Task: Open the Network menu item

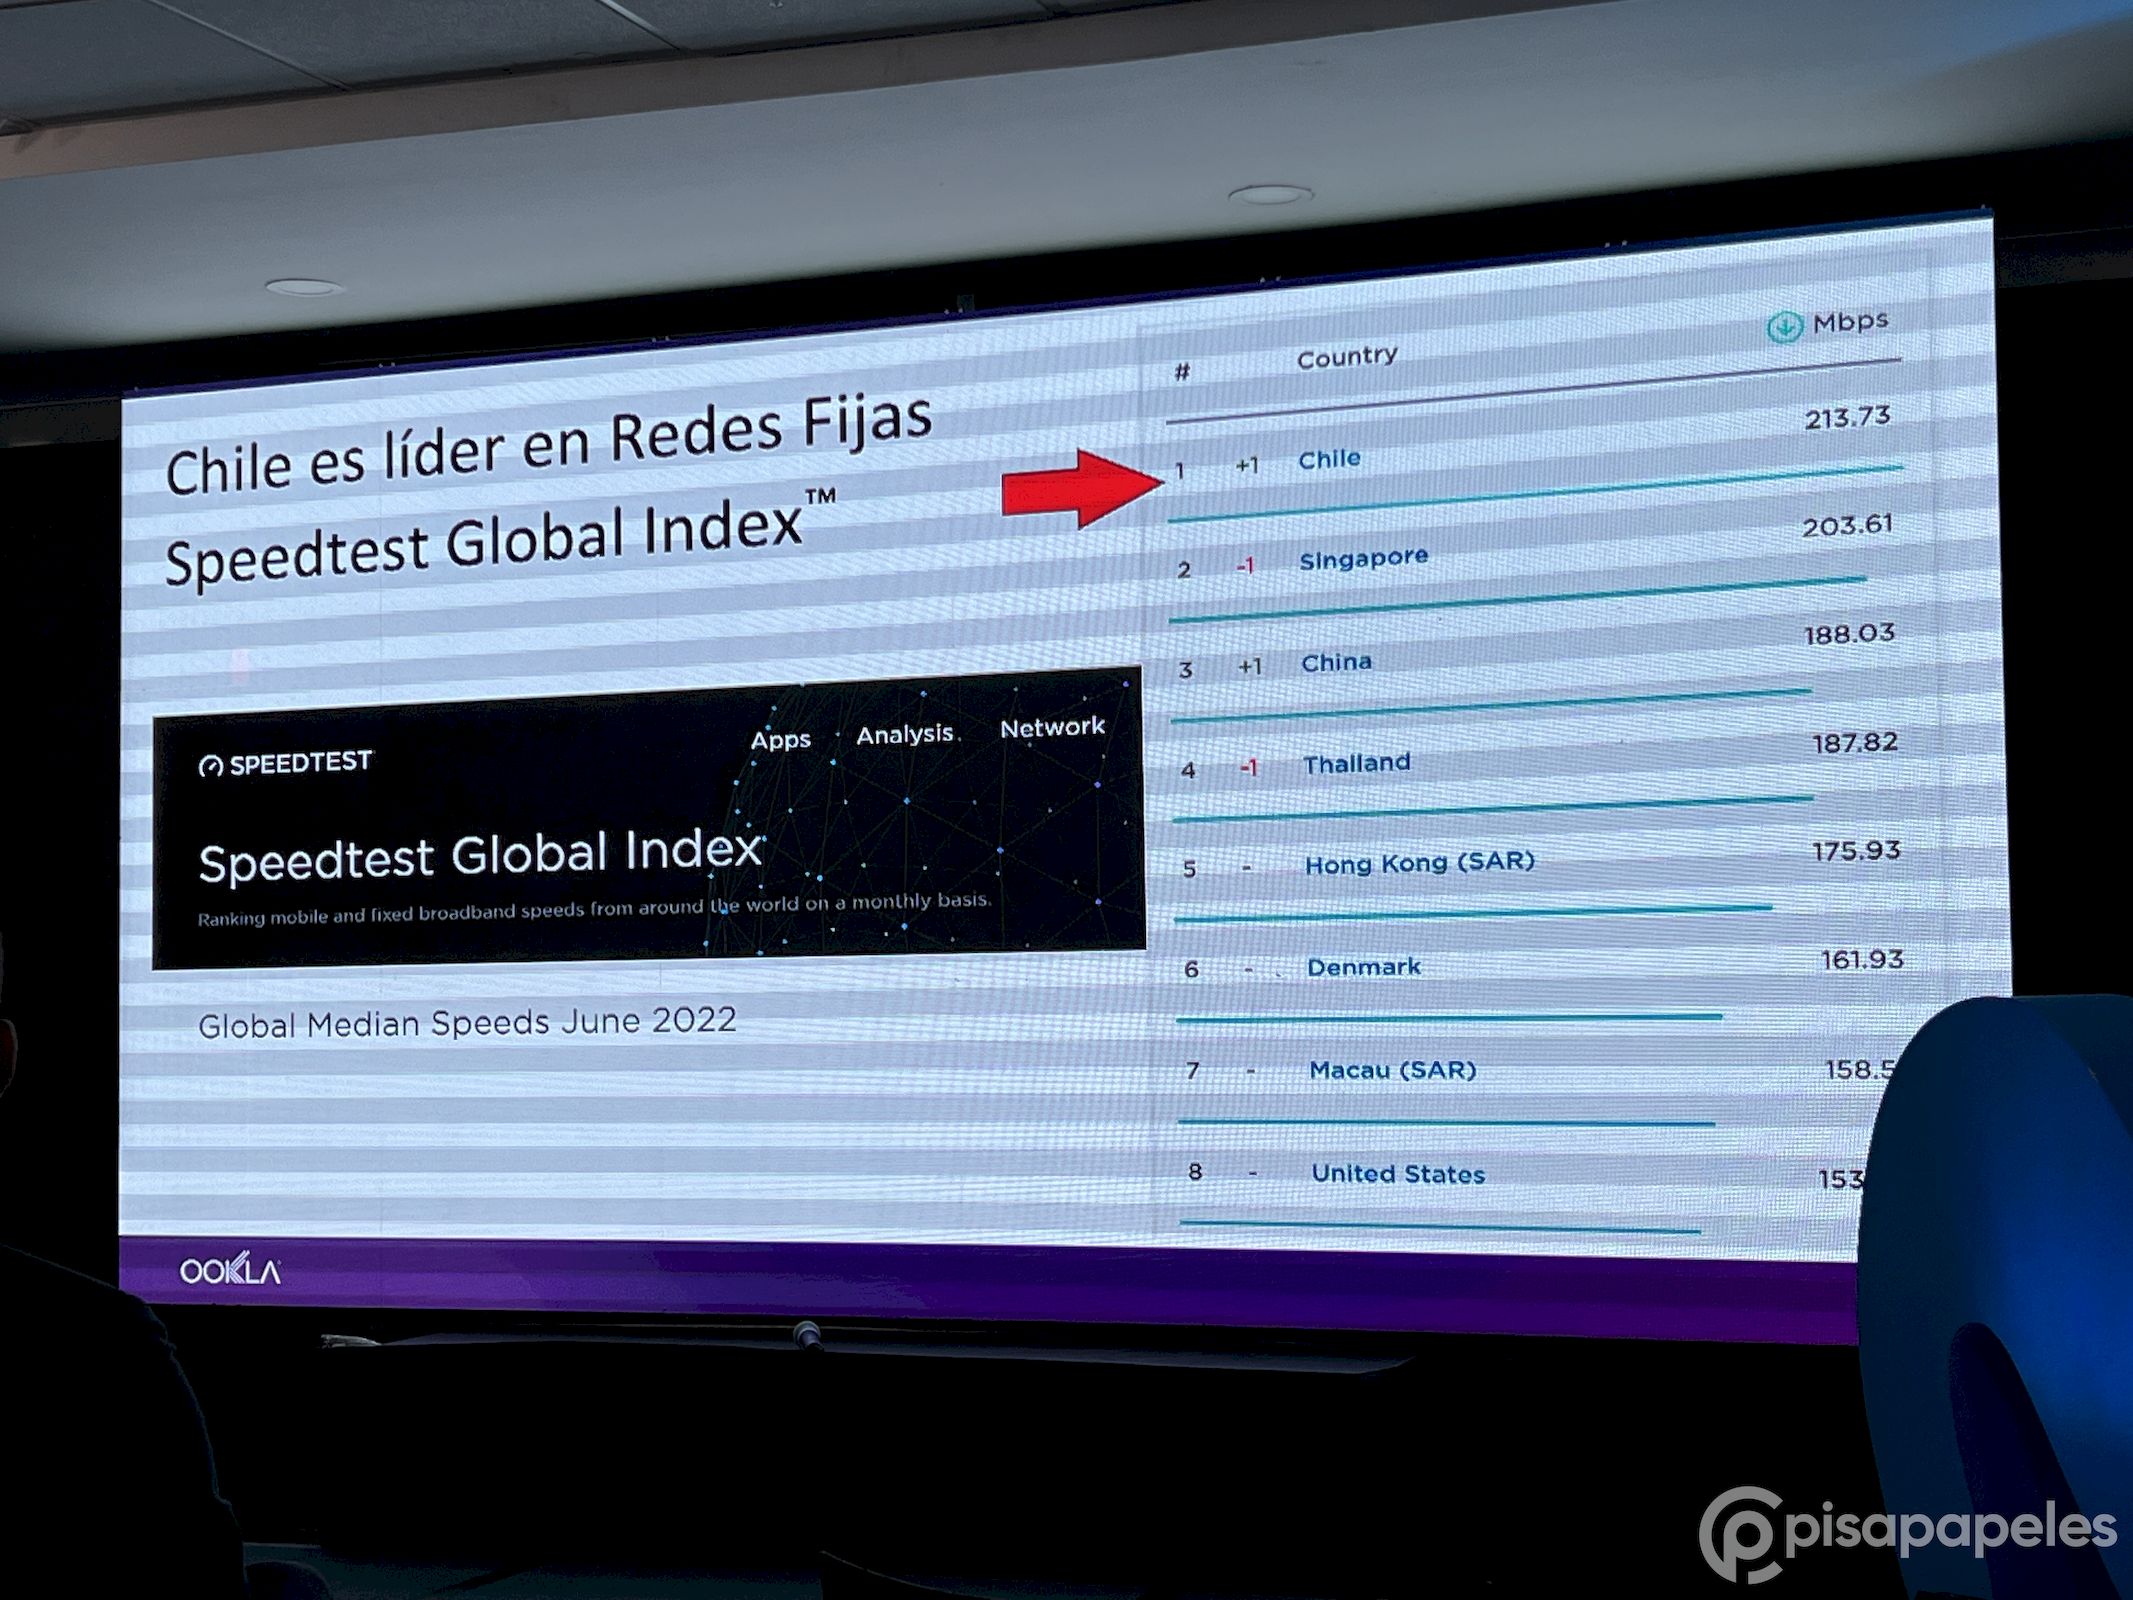Action: [1052, 728]
